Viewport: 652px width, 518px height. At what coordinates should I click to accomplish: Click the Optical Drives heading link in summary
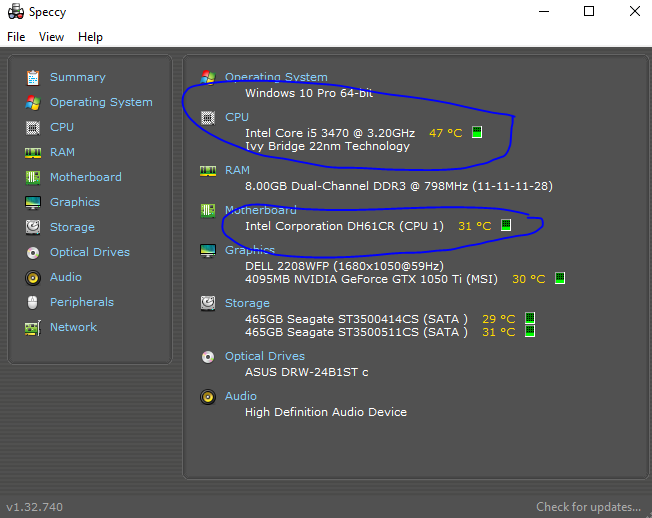coord(265,356)
